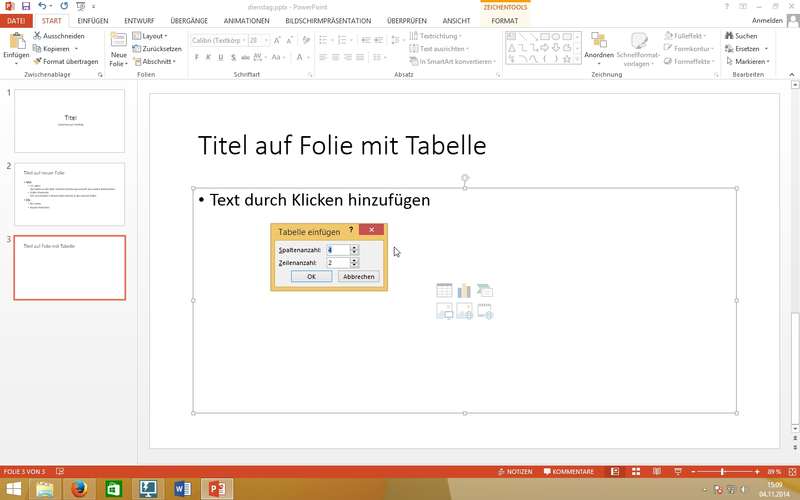Toggle italic formatting button
Screen dimensions: 800x500
point(208,57)
